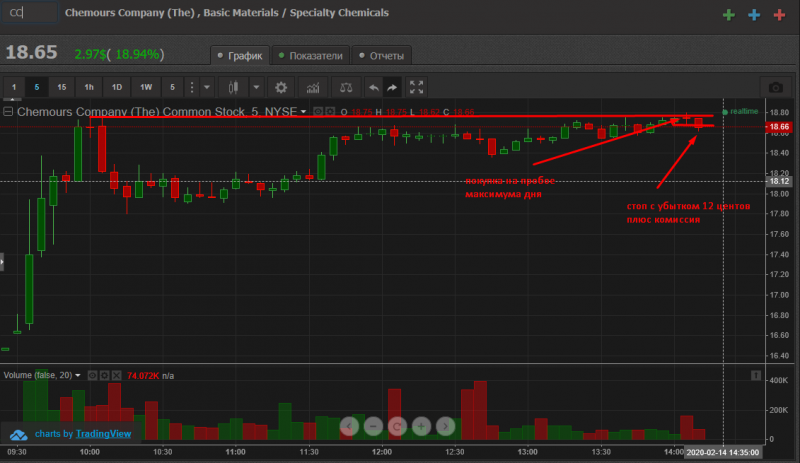
Task: Toggle visibility eye of Chemours series
Action: (x=318, y=111)
